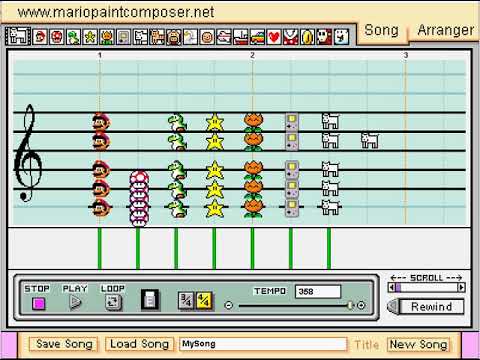Stop playback with the pink Stop button

38,303
